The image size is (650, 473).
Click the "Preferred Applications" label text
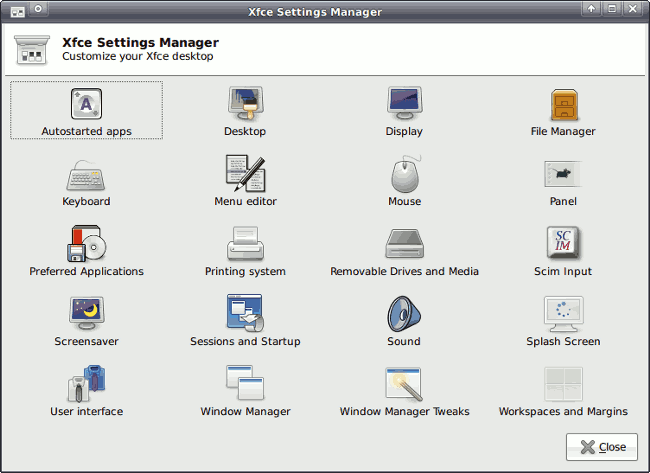[x=86, y=272]
